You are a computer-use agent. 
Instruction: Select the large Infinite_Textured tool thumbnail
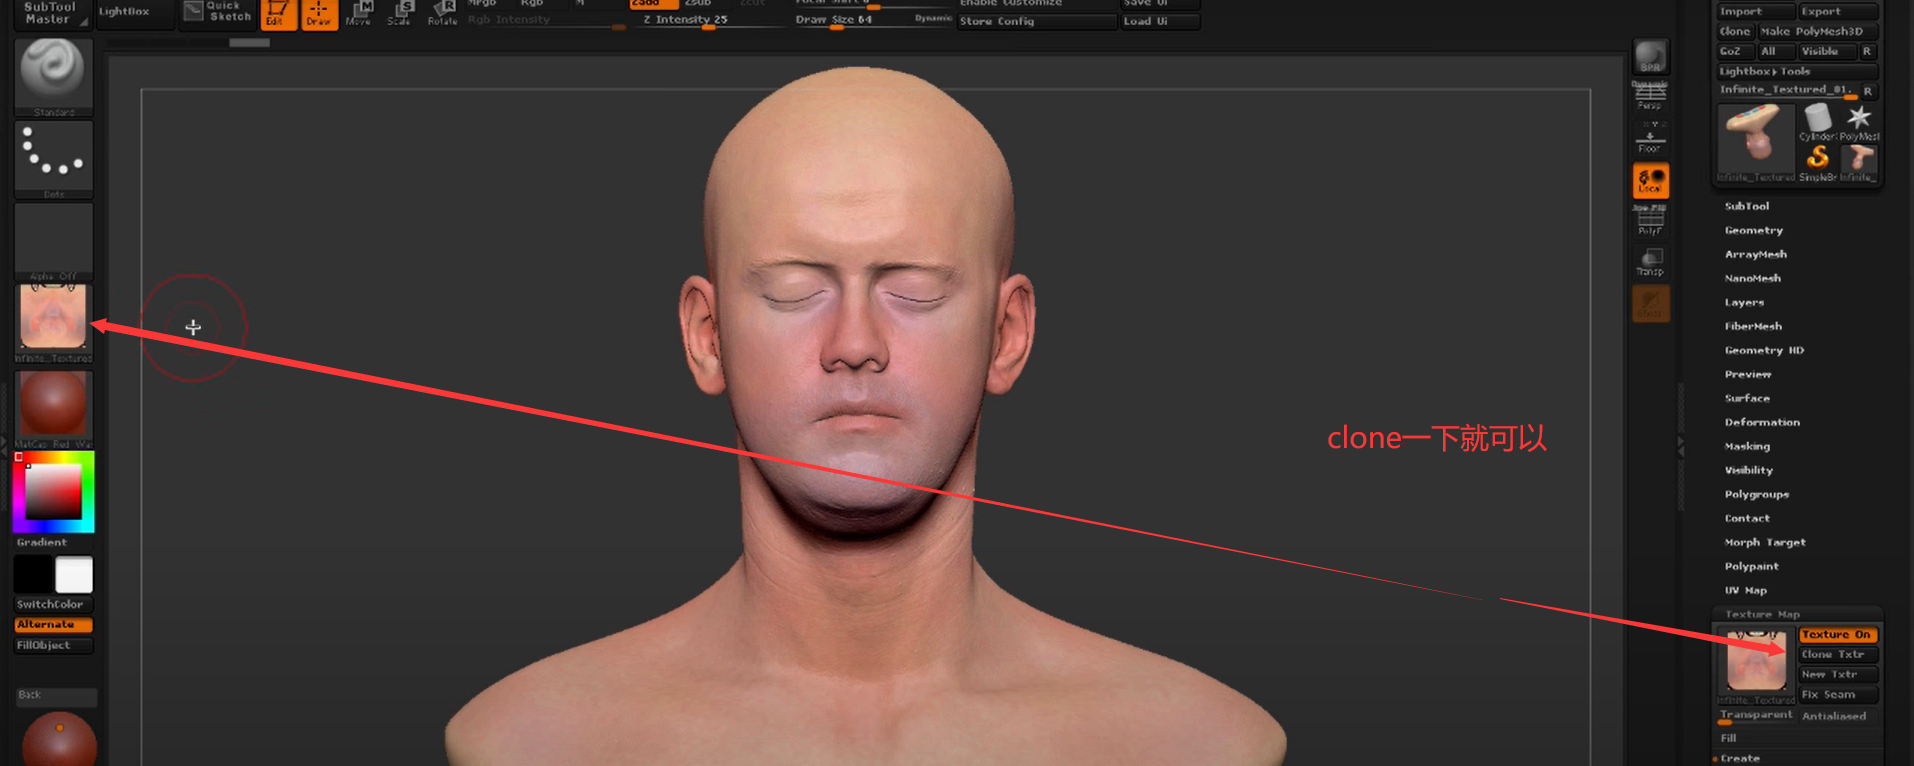tap(1755, 142)
